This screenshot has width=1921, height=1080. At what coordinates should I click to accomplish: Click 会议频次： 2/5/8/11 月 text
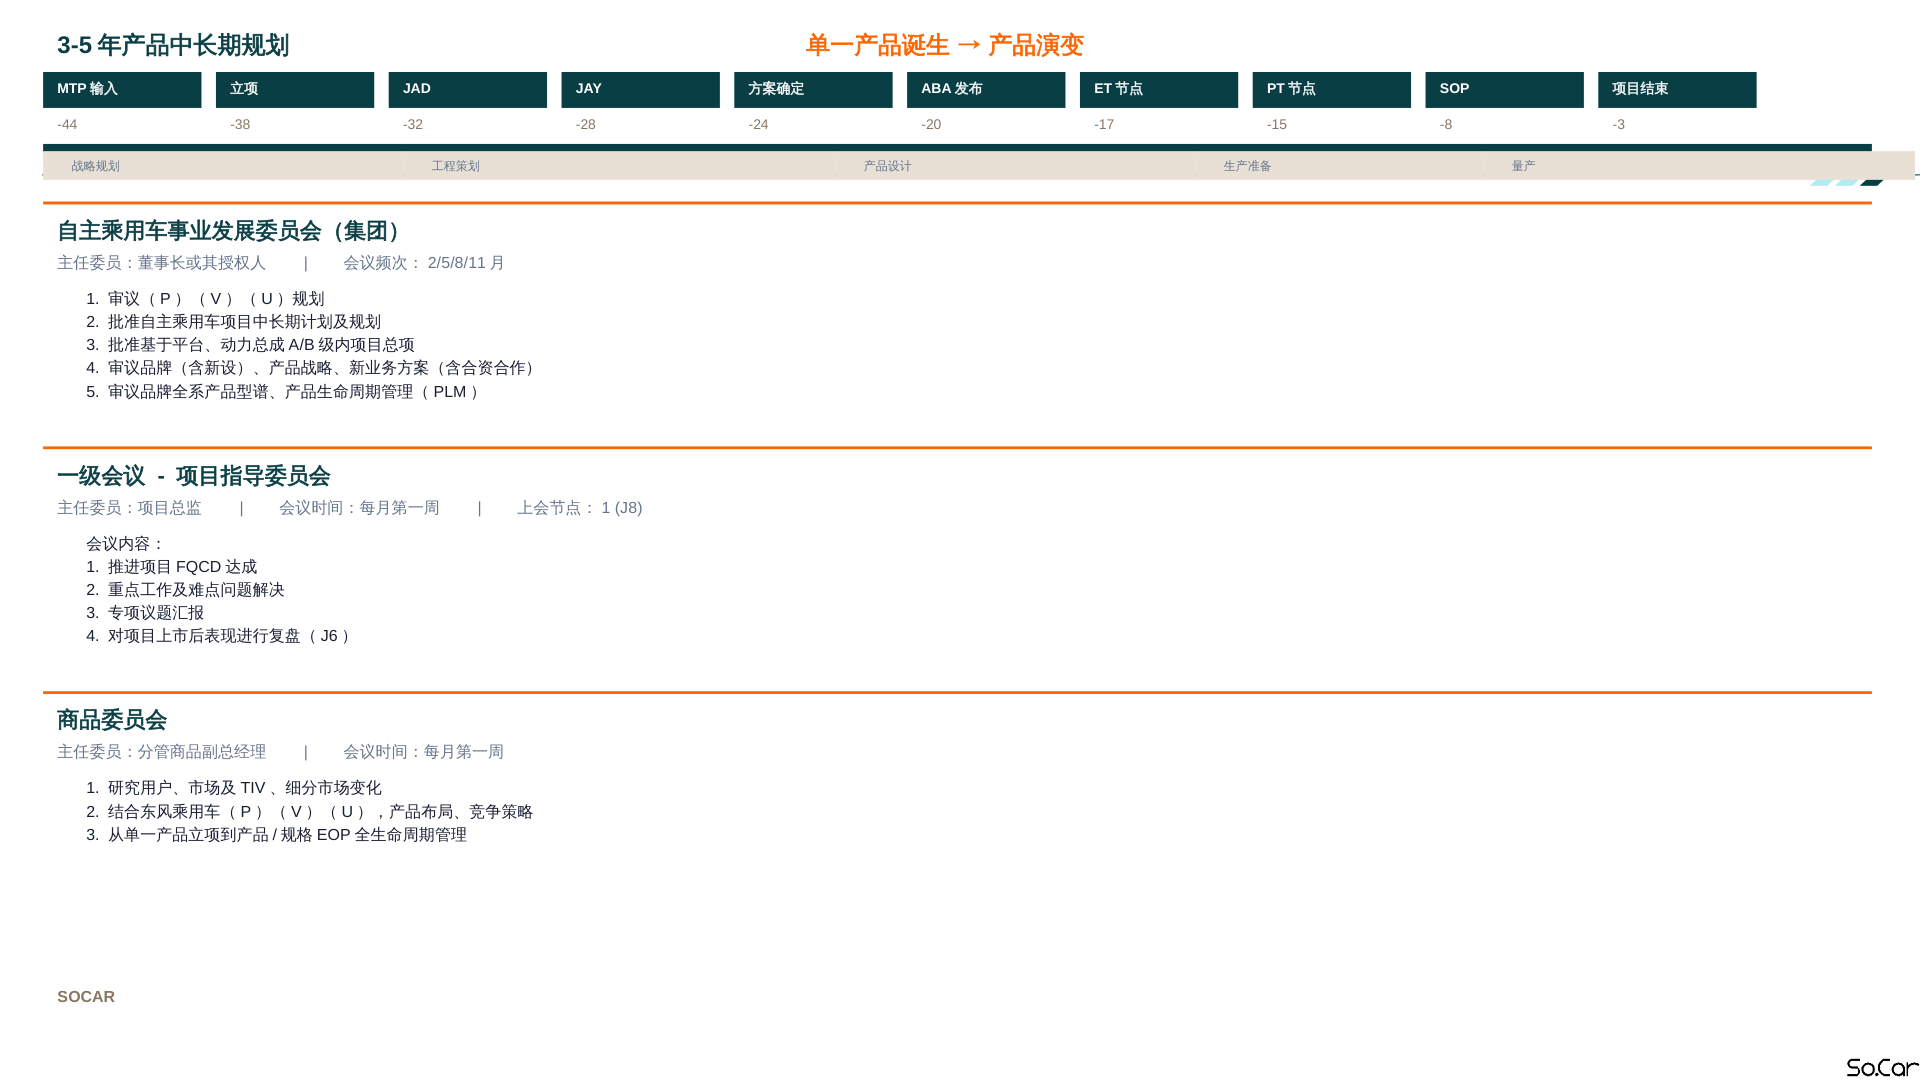424,263
